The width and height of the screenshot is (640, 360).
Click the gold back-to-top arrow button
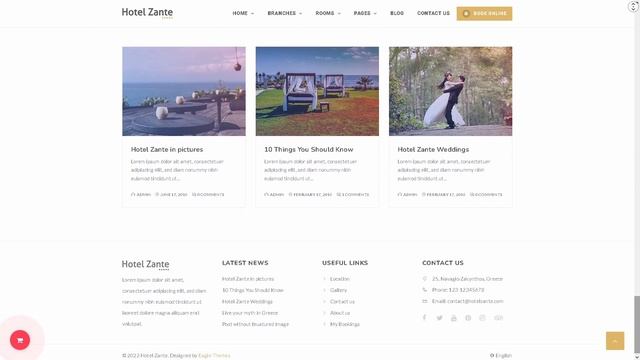615,341
